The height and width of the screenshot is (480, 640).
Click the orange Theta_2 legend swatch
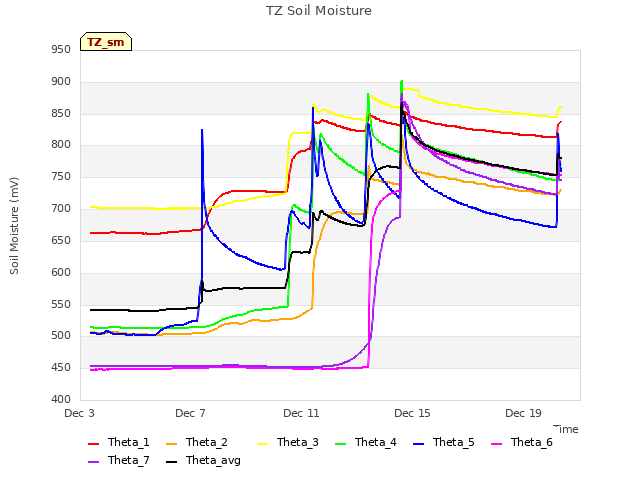tap(171, 444)
